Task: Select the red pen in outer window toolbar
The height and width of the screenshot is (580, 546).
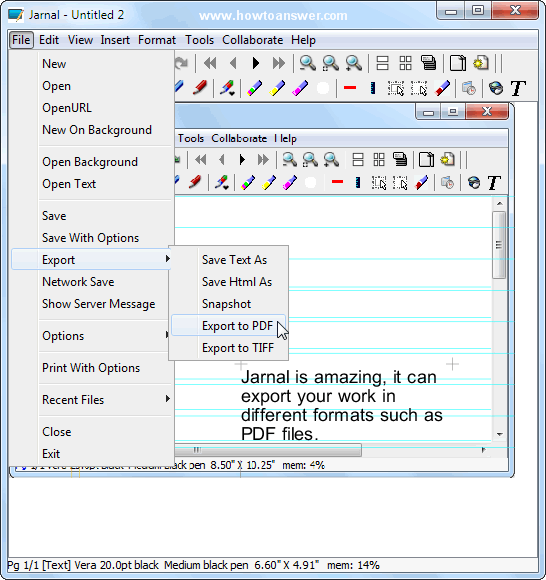Action: [200, 88]
